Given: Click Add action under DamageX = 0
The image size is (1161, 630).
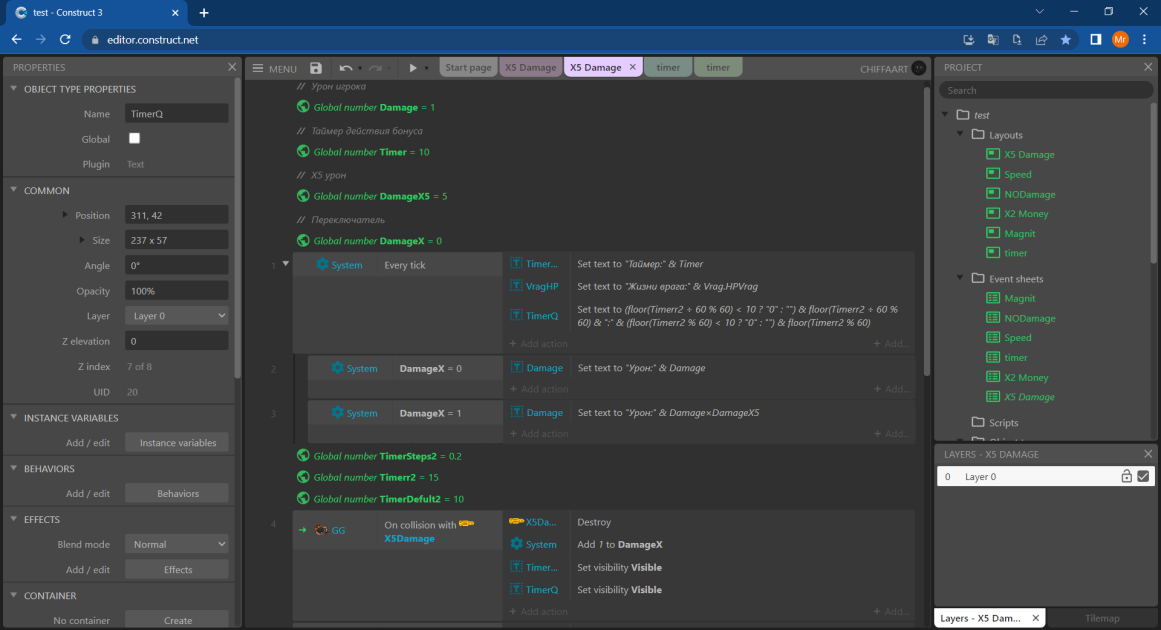Looking at the screenshot, I should pos(539,389).
